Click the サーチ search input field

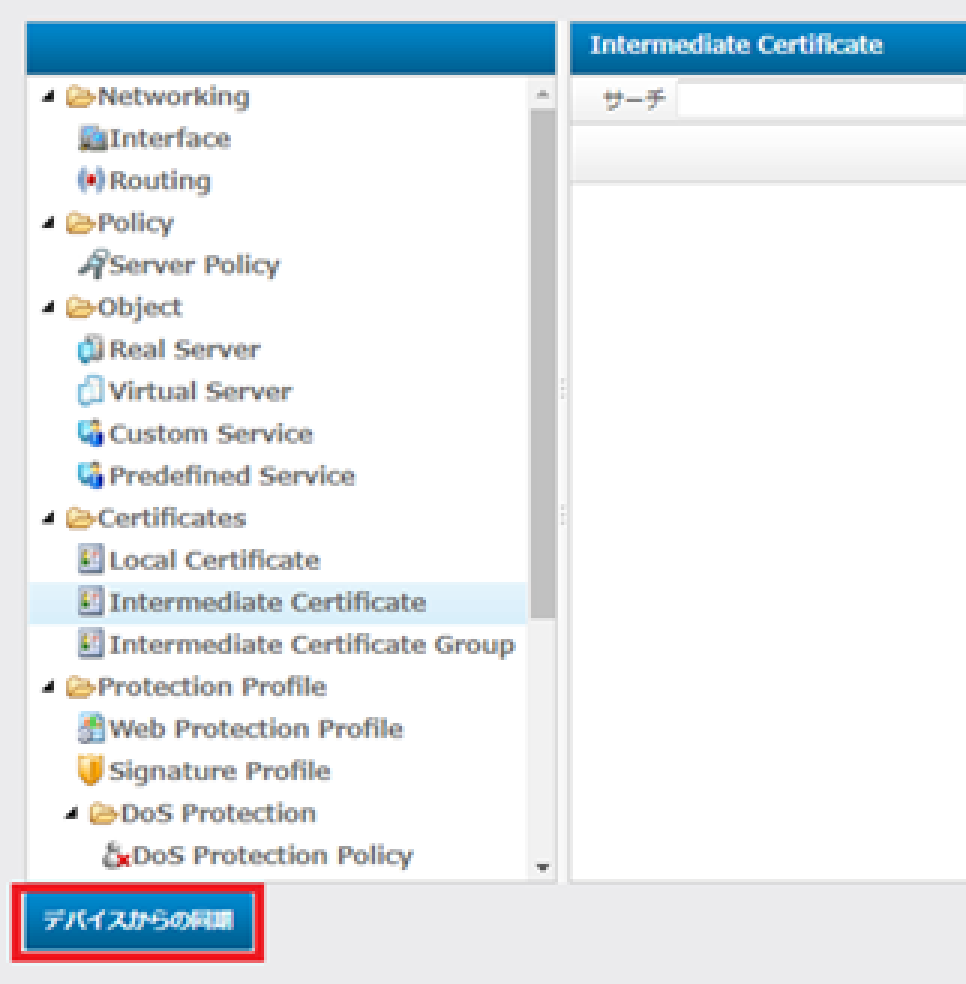[x=820, y=100]
